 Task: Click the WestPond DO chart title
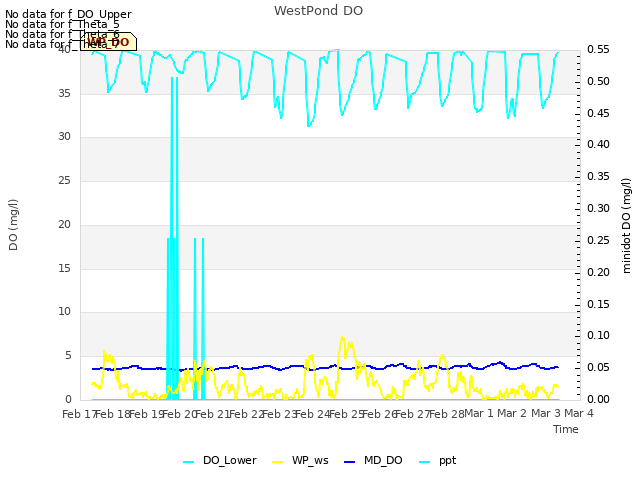[318, 11]
